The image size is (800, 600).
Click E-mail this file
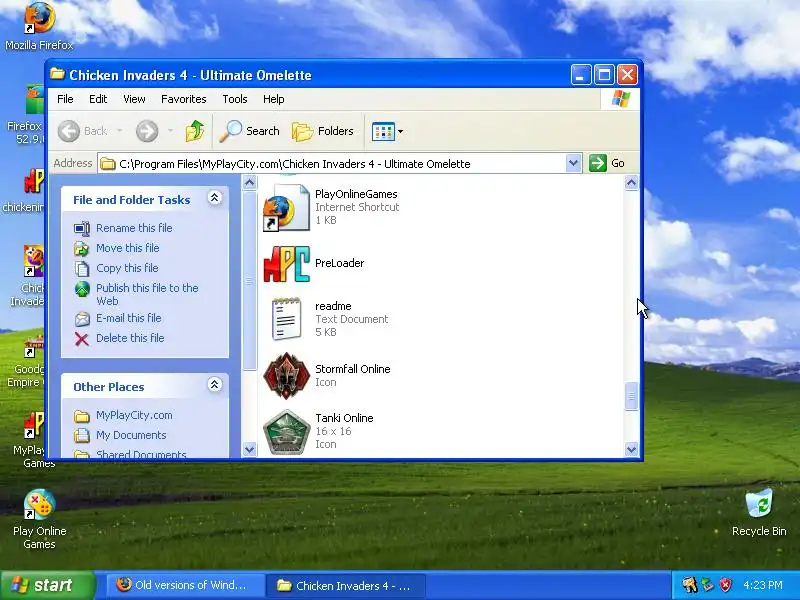click(x=129, y=318)
